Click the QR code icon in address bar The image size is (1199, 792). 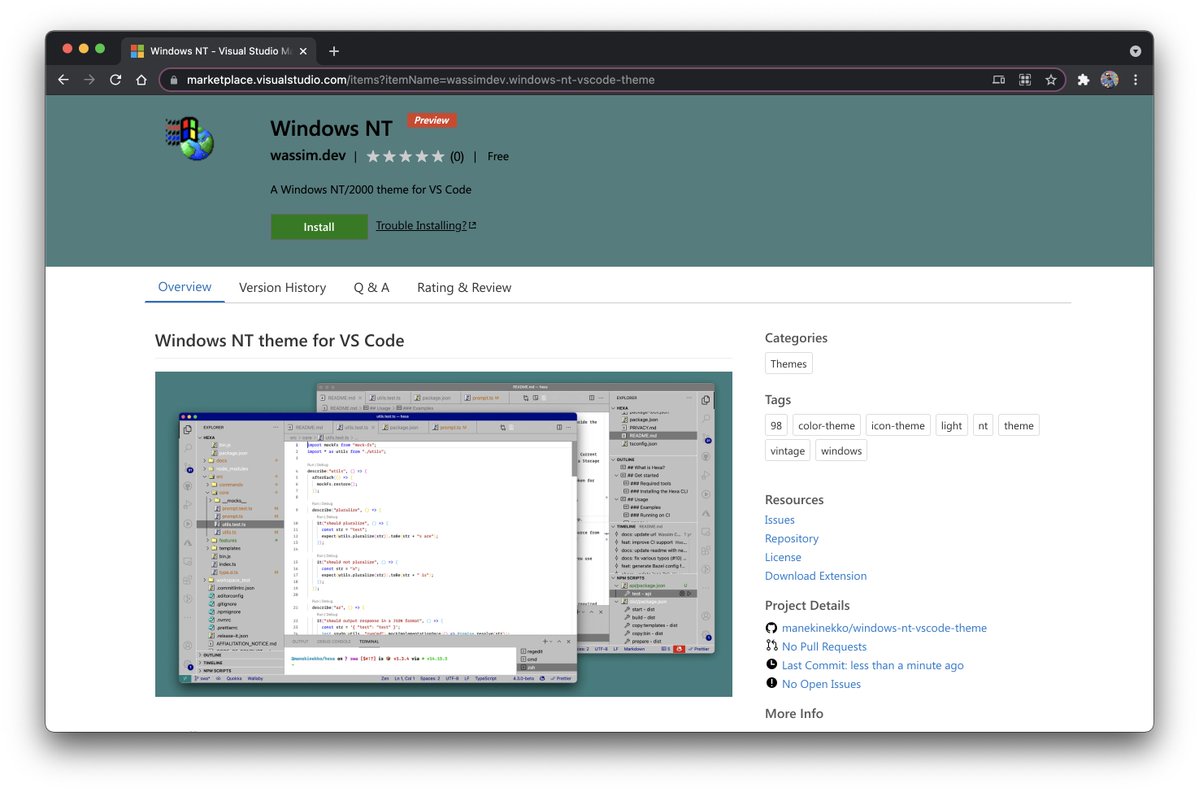click(x=1025, y=80)
